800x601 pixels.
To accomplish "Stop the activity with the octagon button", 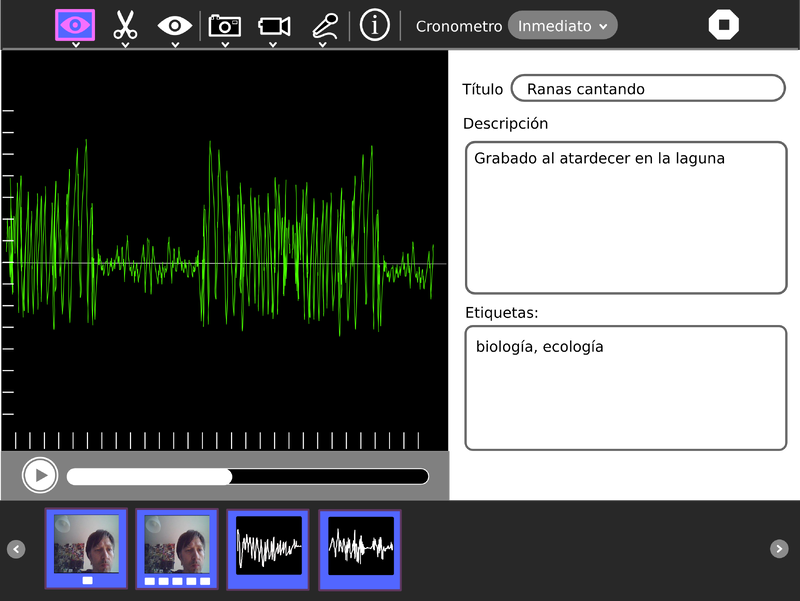I will (x=723, y=25).
